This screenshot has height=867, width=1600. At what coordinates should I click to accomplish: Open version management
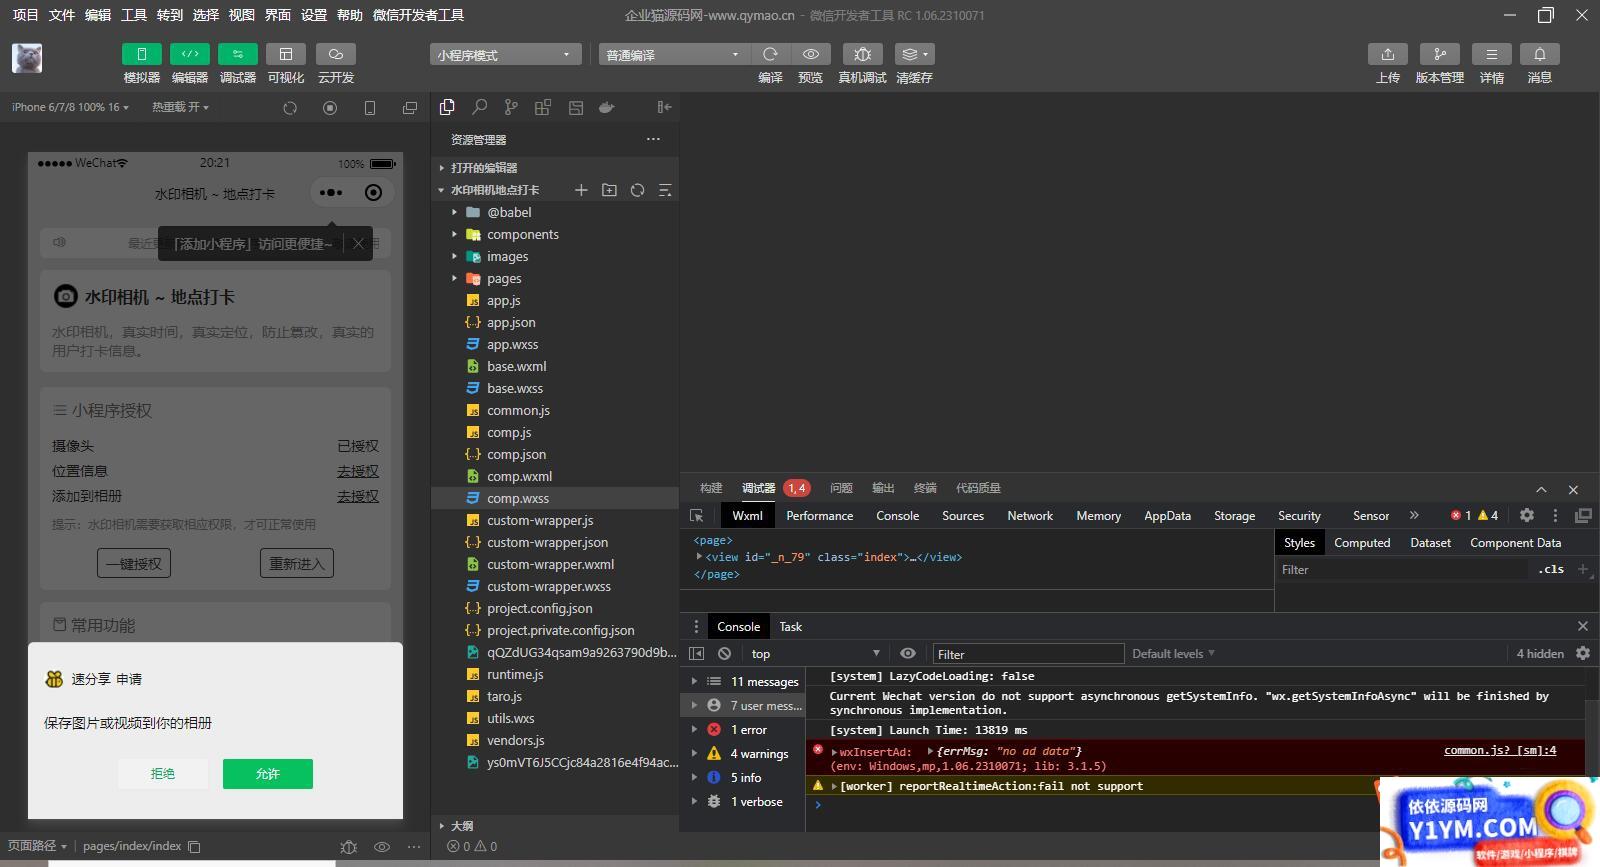pos(1439,54)
